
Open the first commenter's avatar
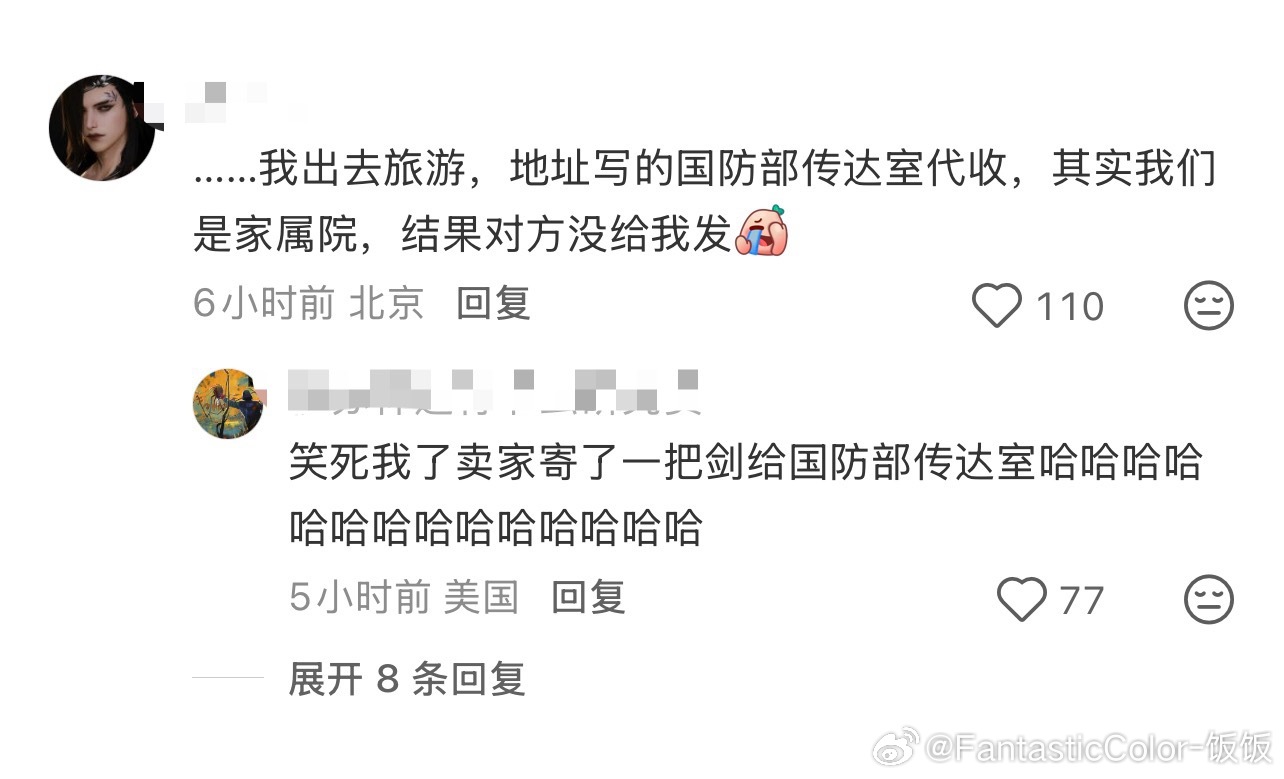coord(102,127)
